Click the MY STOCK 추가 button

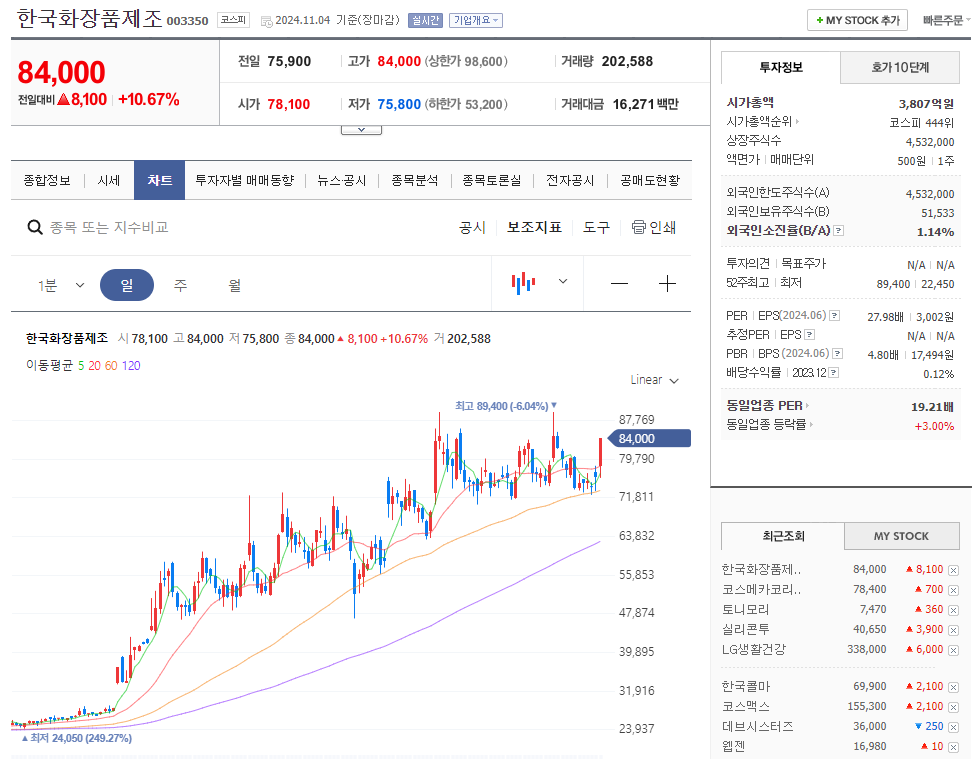point(857,21)
